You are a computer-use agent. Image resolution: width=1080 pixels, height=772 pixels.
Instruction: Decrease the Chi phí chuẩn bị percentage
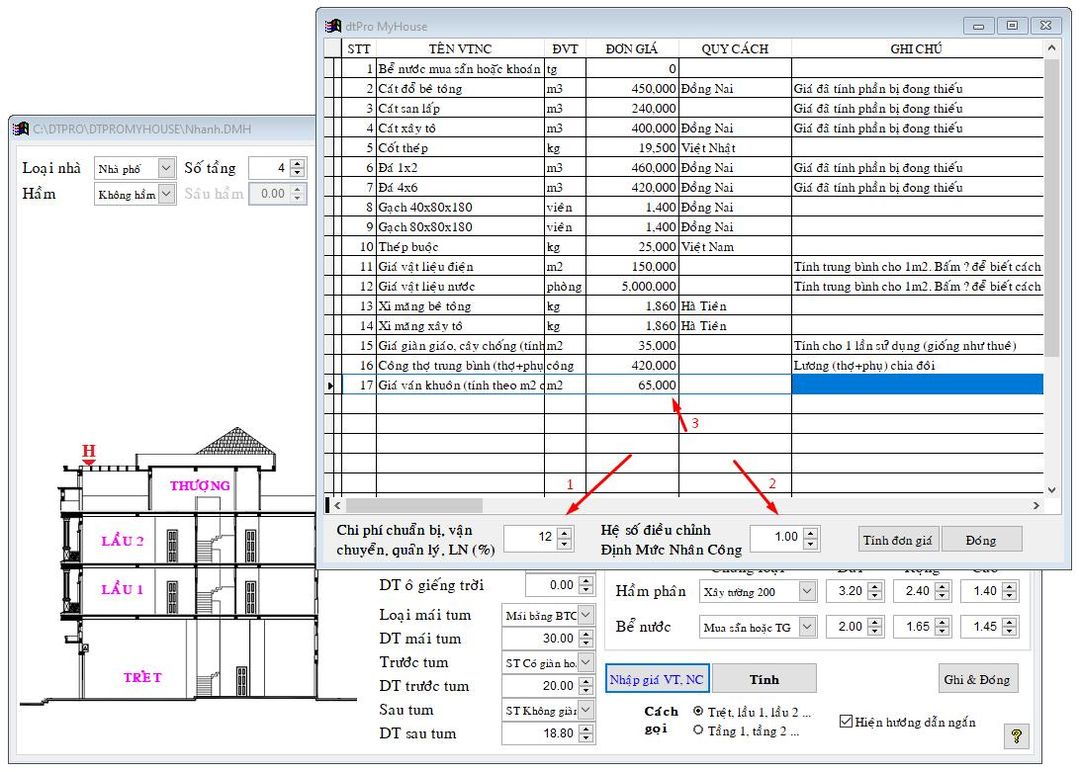(x=565, y=544)
